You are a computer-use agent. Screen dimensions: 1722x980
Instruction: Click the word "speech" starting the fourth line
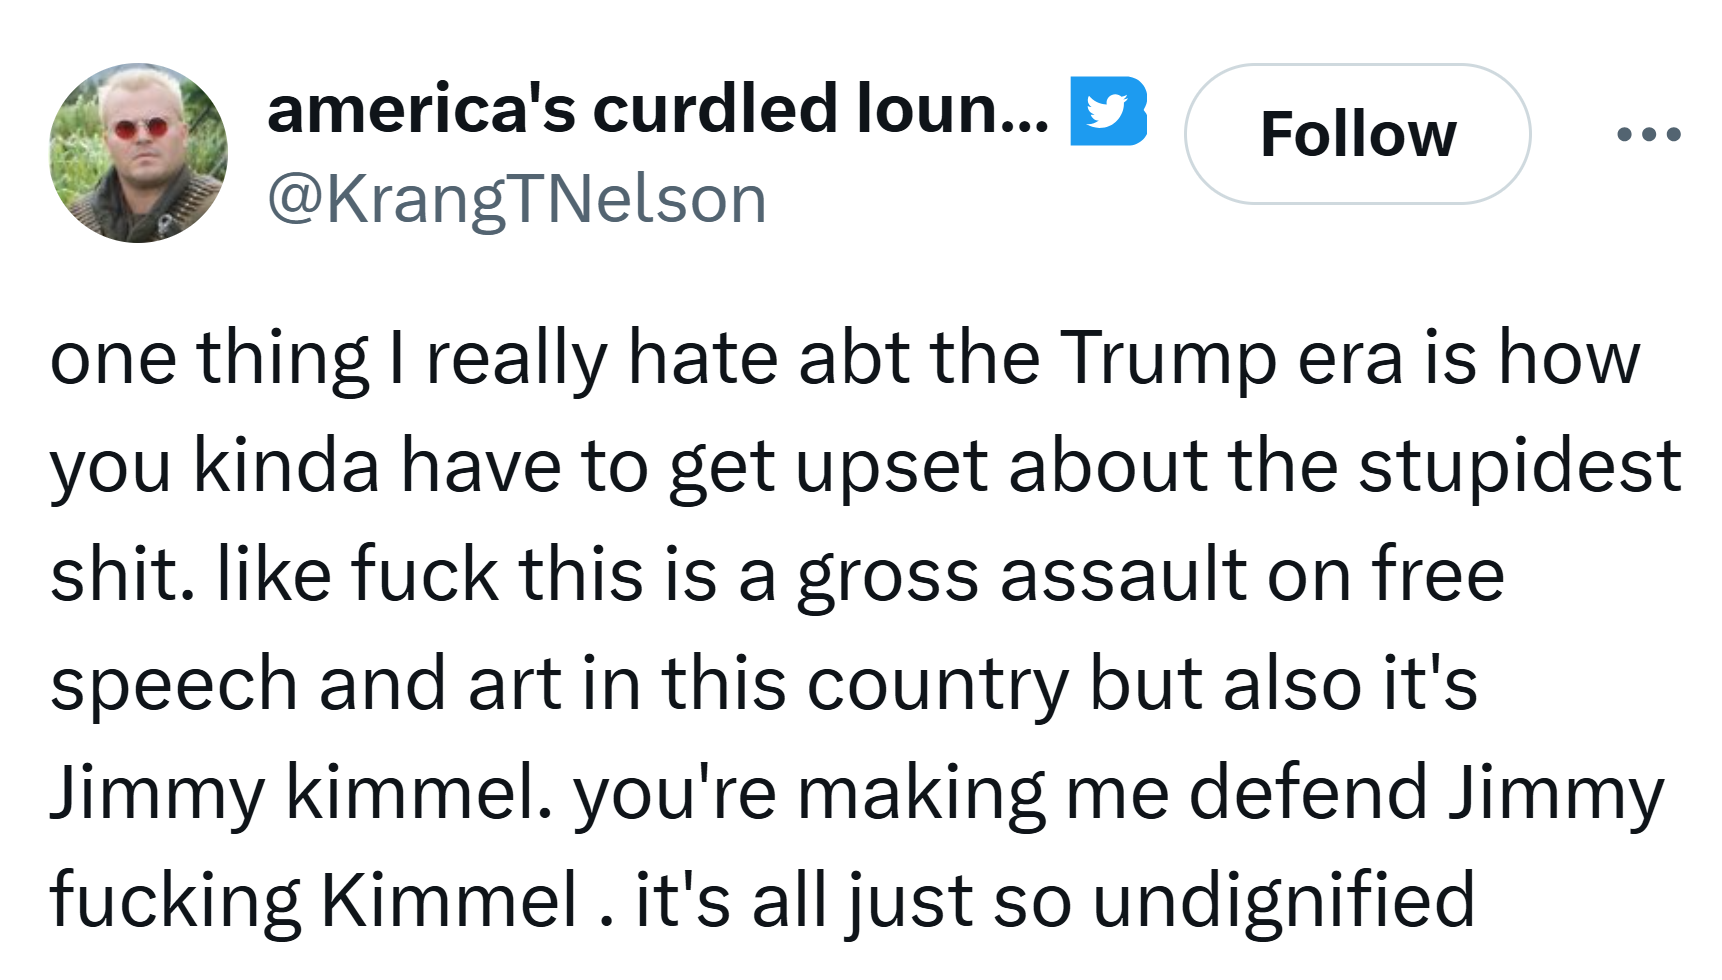click(x=174, y=684)
